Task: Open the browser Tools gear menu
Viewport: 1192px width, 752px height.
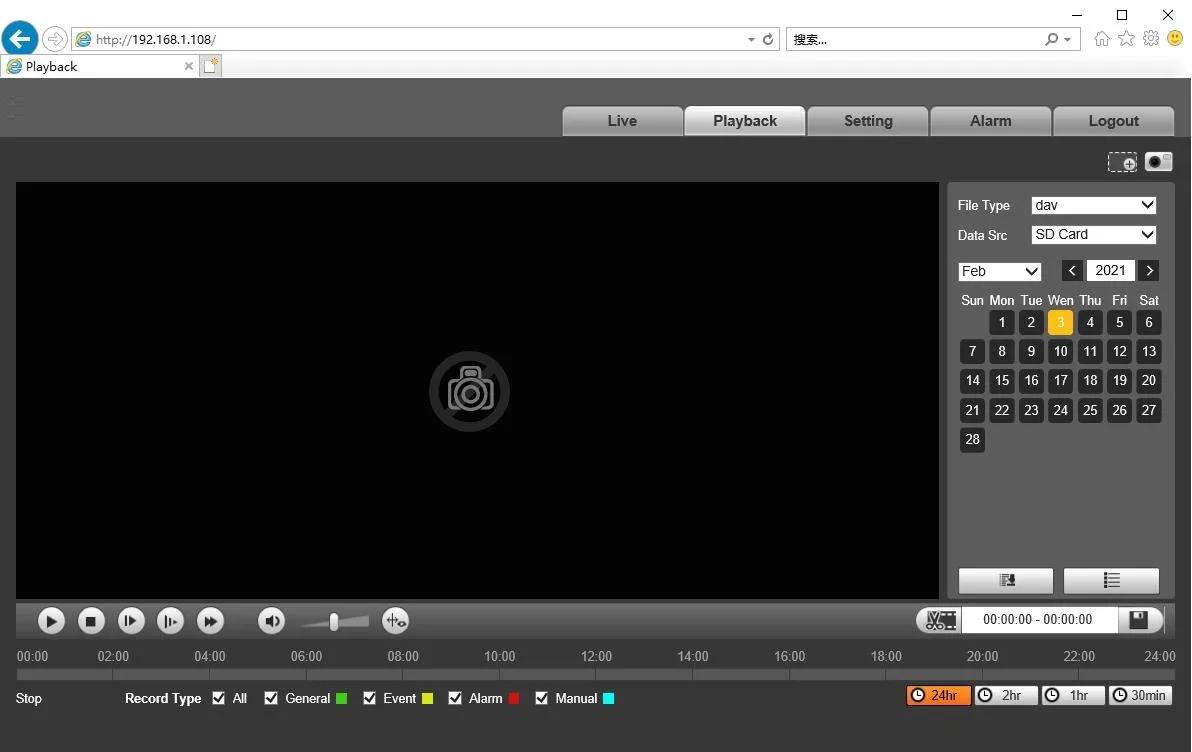Action: (1151, 39)
